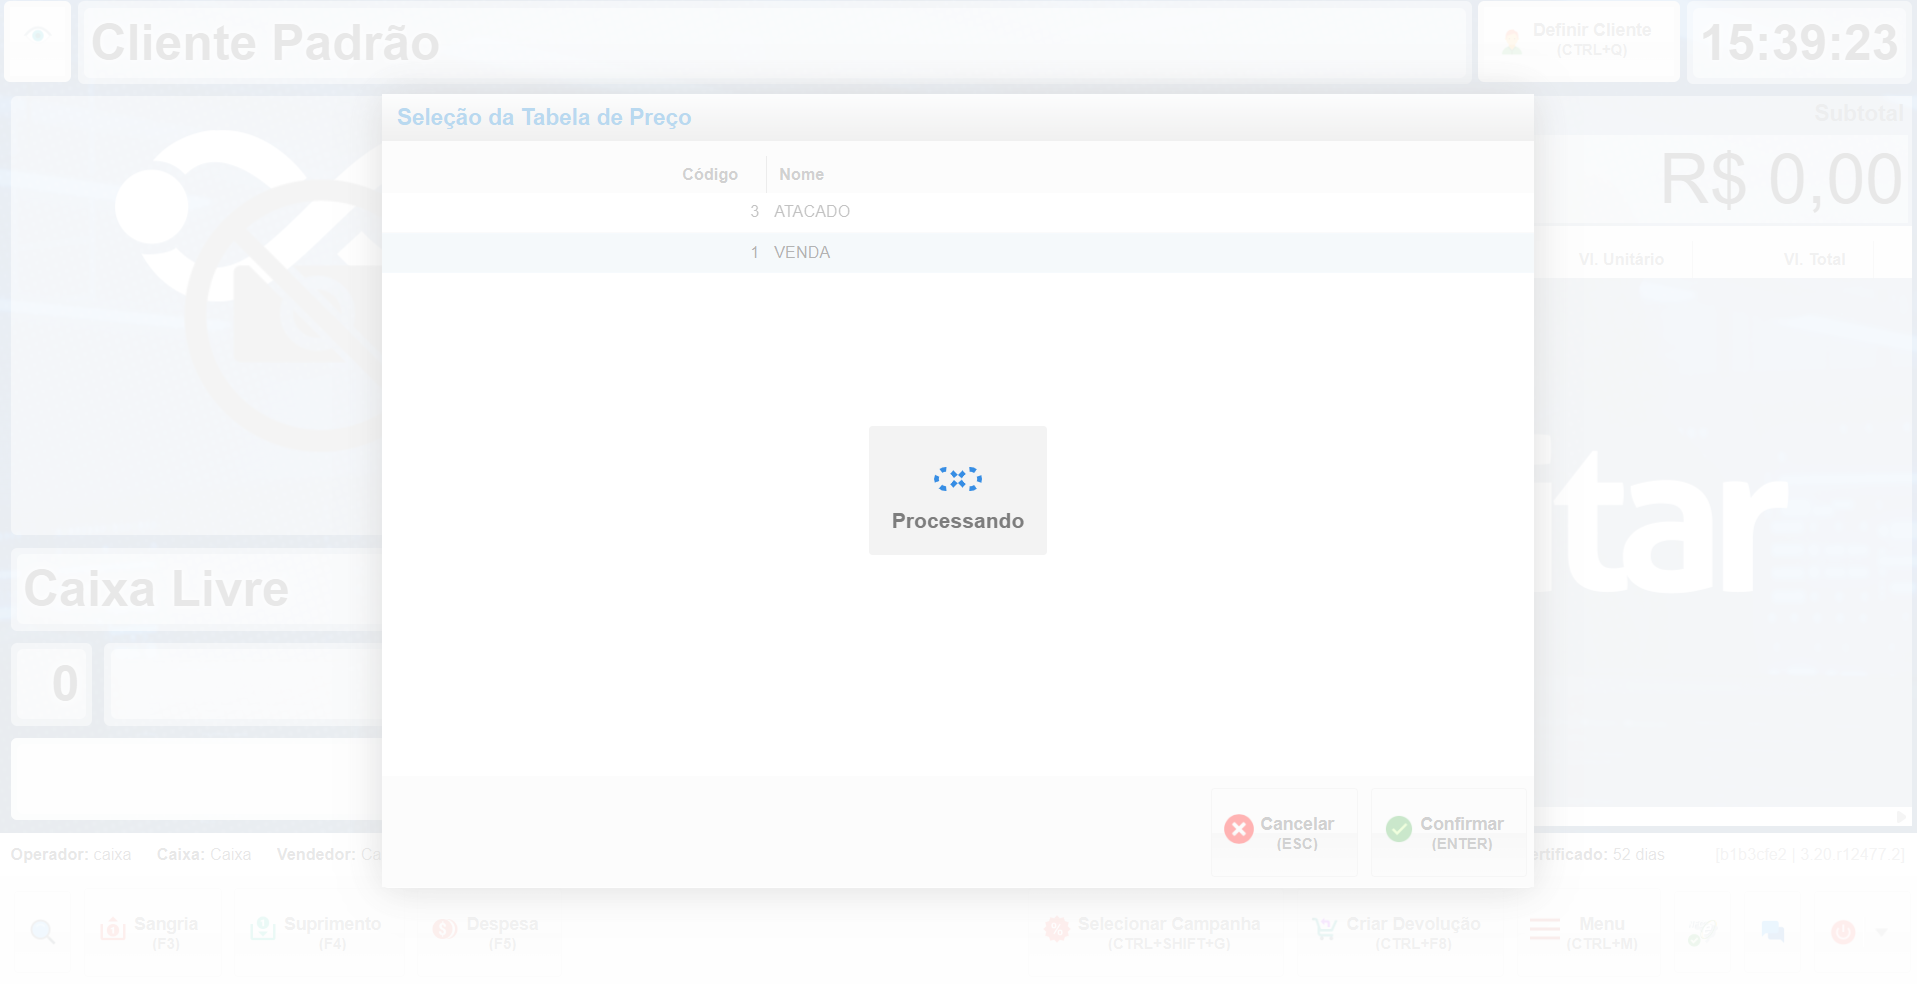Confirm the price table selection

click(1447, 832)
